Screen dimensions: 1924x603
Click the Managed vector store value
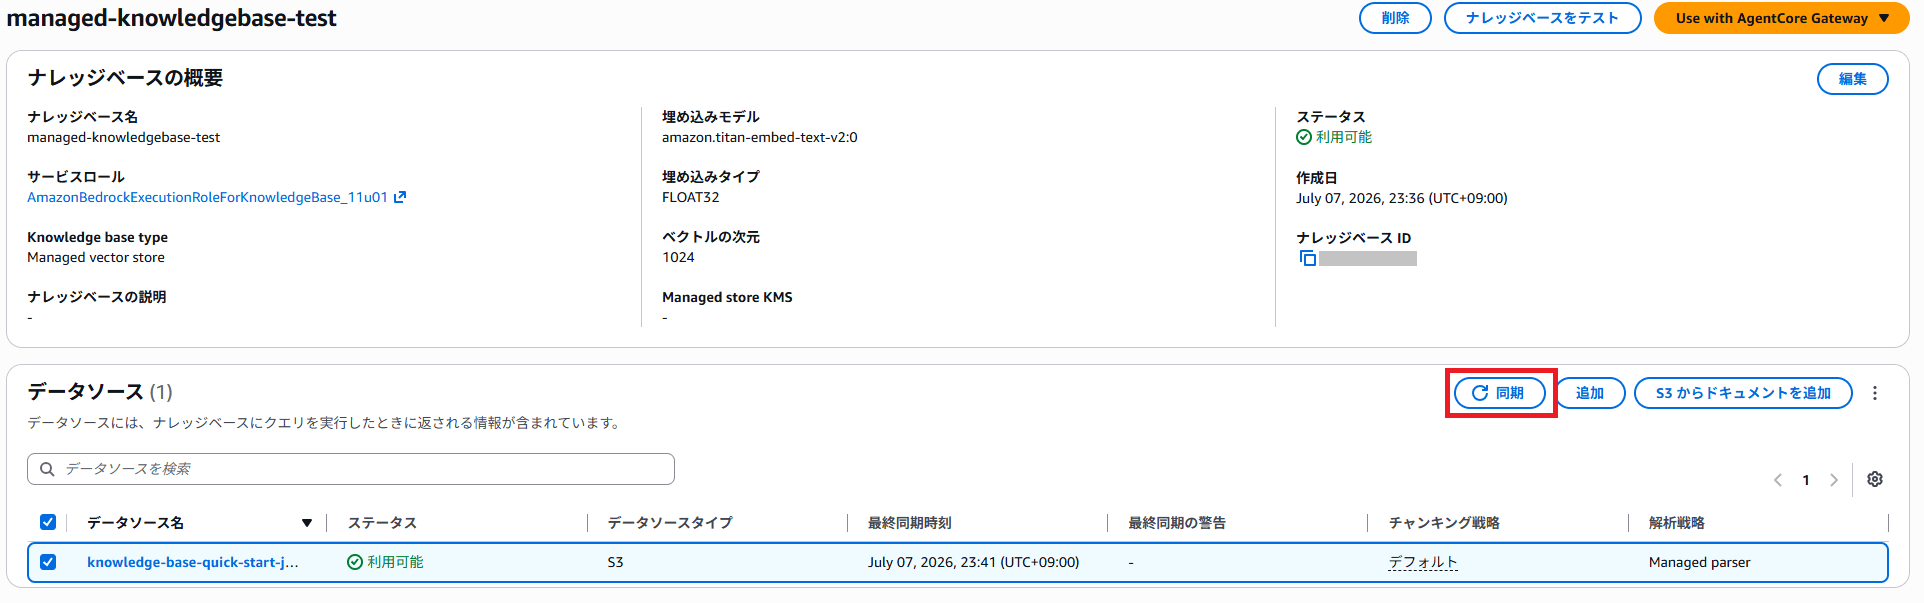click(96, 257)
